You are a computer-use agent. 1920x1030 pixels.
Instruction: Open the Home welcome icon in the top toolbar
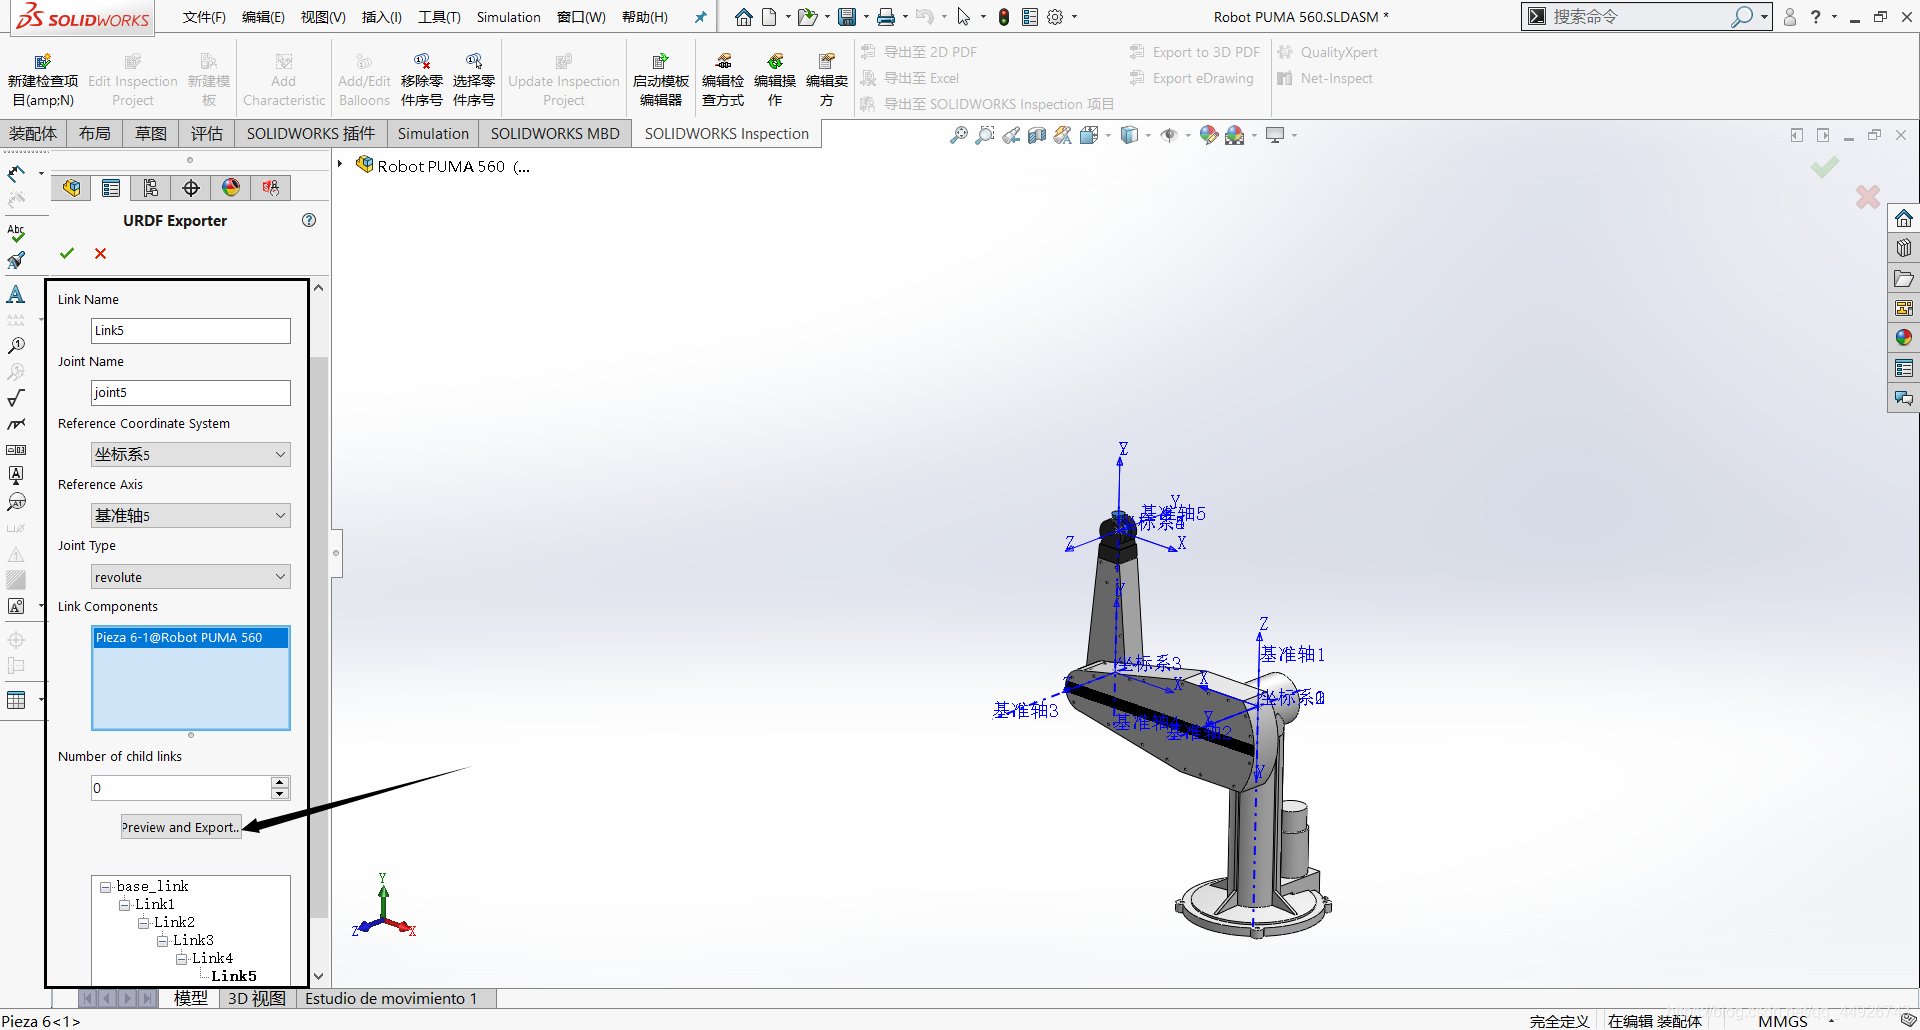tap(743, 17)
